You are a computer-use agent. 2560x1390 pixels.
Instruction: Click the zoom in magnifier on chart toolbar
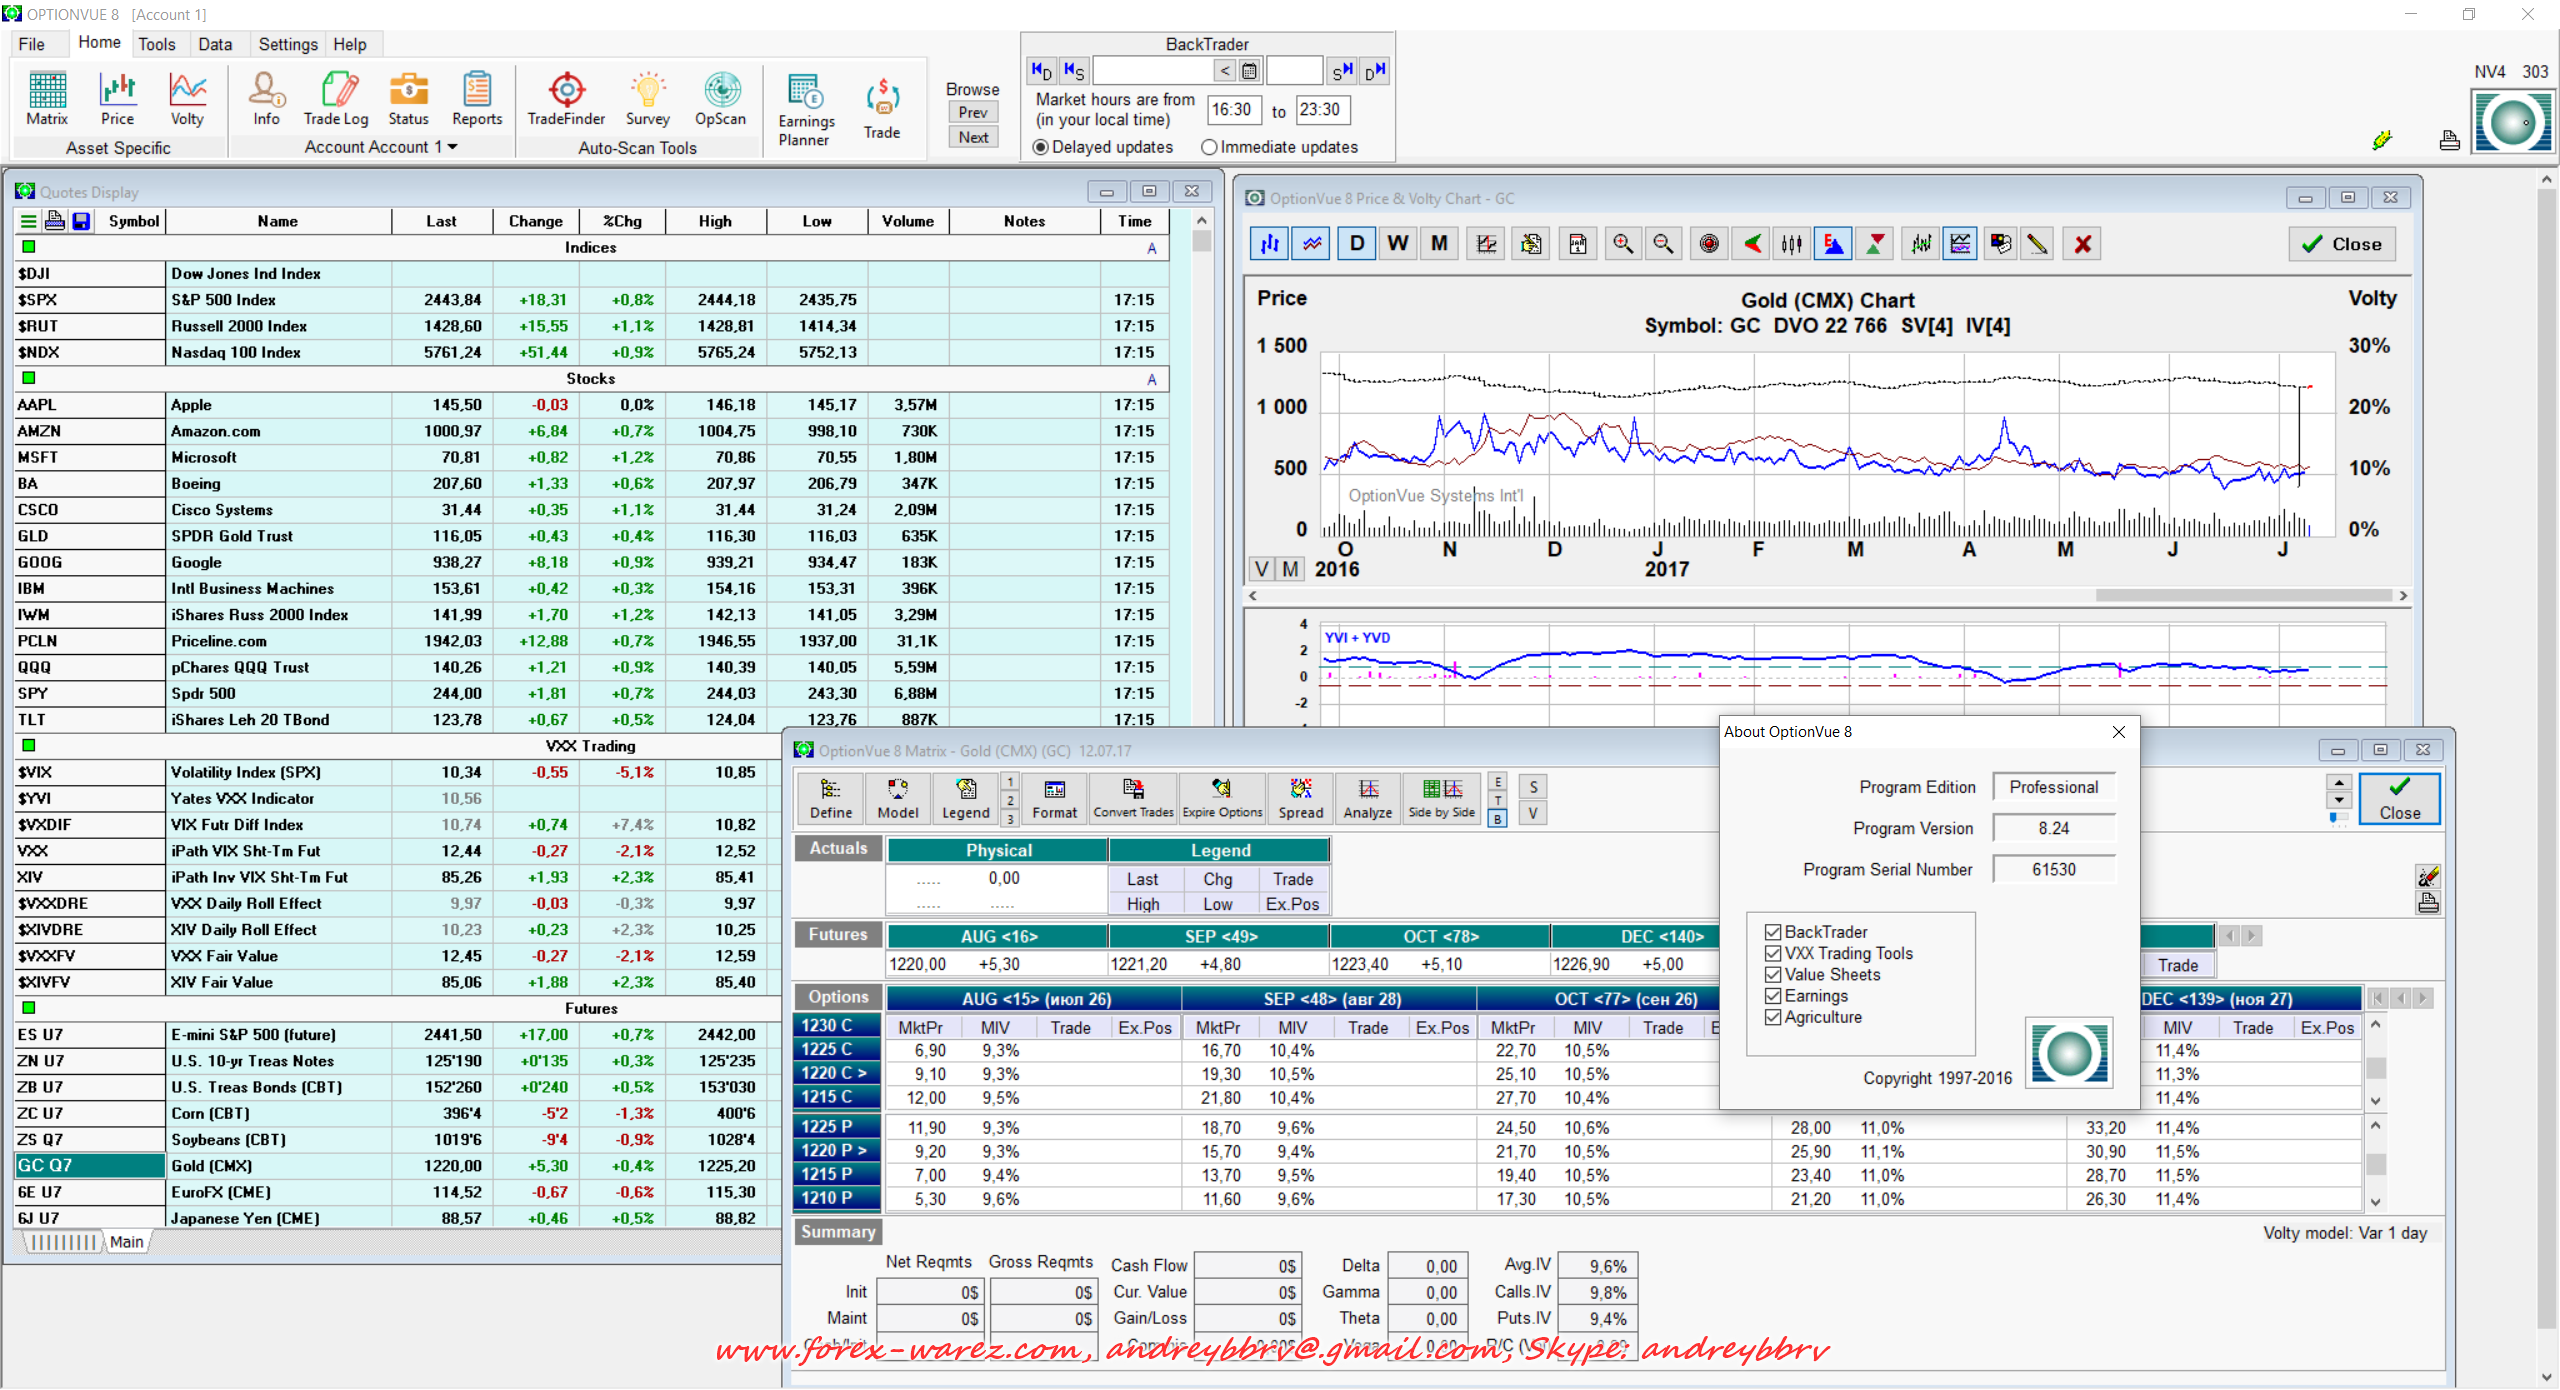coord(1622,244)
